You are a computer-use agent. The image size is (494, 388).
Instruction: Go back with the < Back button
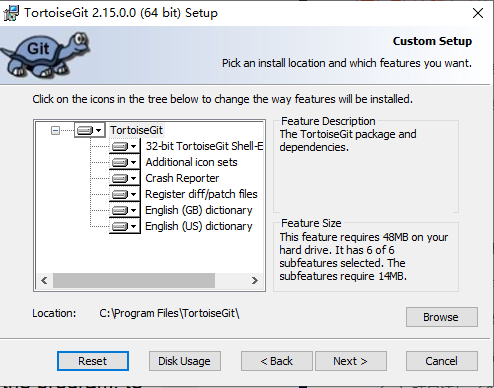(x=277, y=361)
